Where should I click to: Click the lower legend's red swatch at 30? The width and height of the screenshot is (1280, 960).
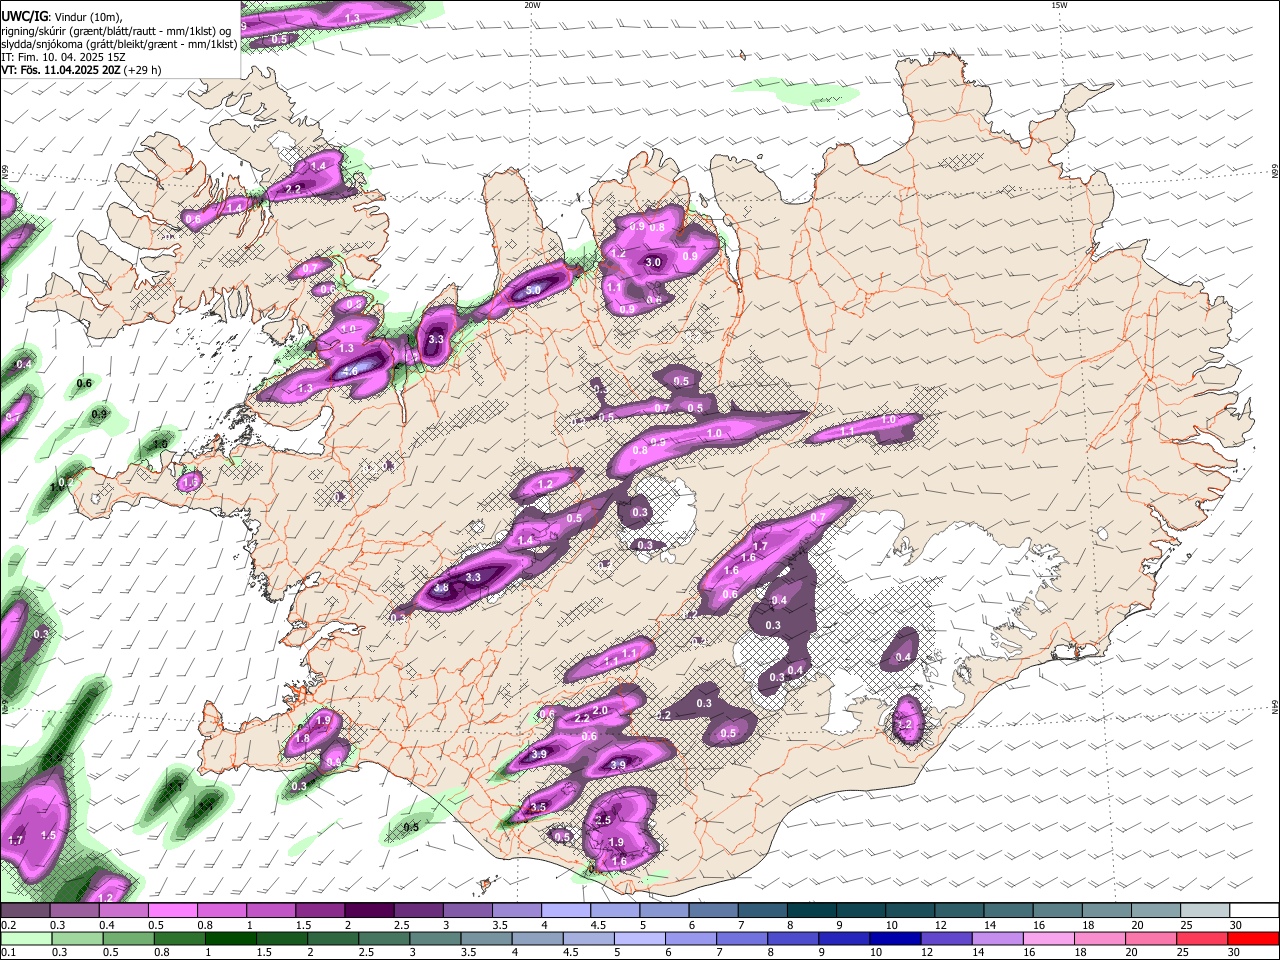pyautogui.click(x=1253, y=938)
